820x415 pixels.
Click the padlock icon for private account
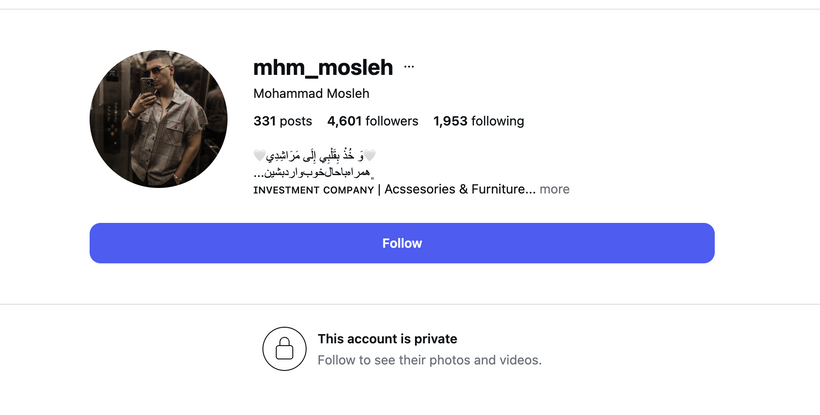click(x=284, y=349)
